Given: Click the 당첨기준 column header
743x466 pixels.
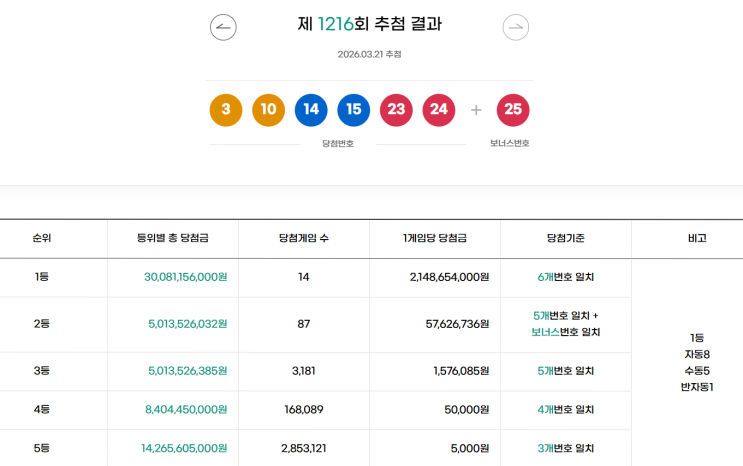Looking at the screenshot, I should 566,238.
